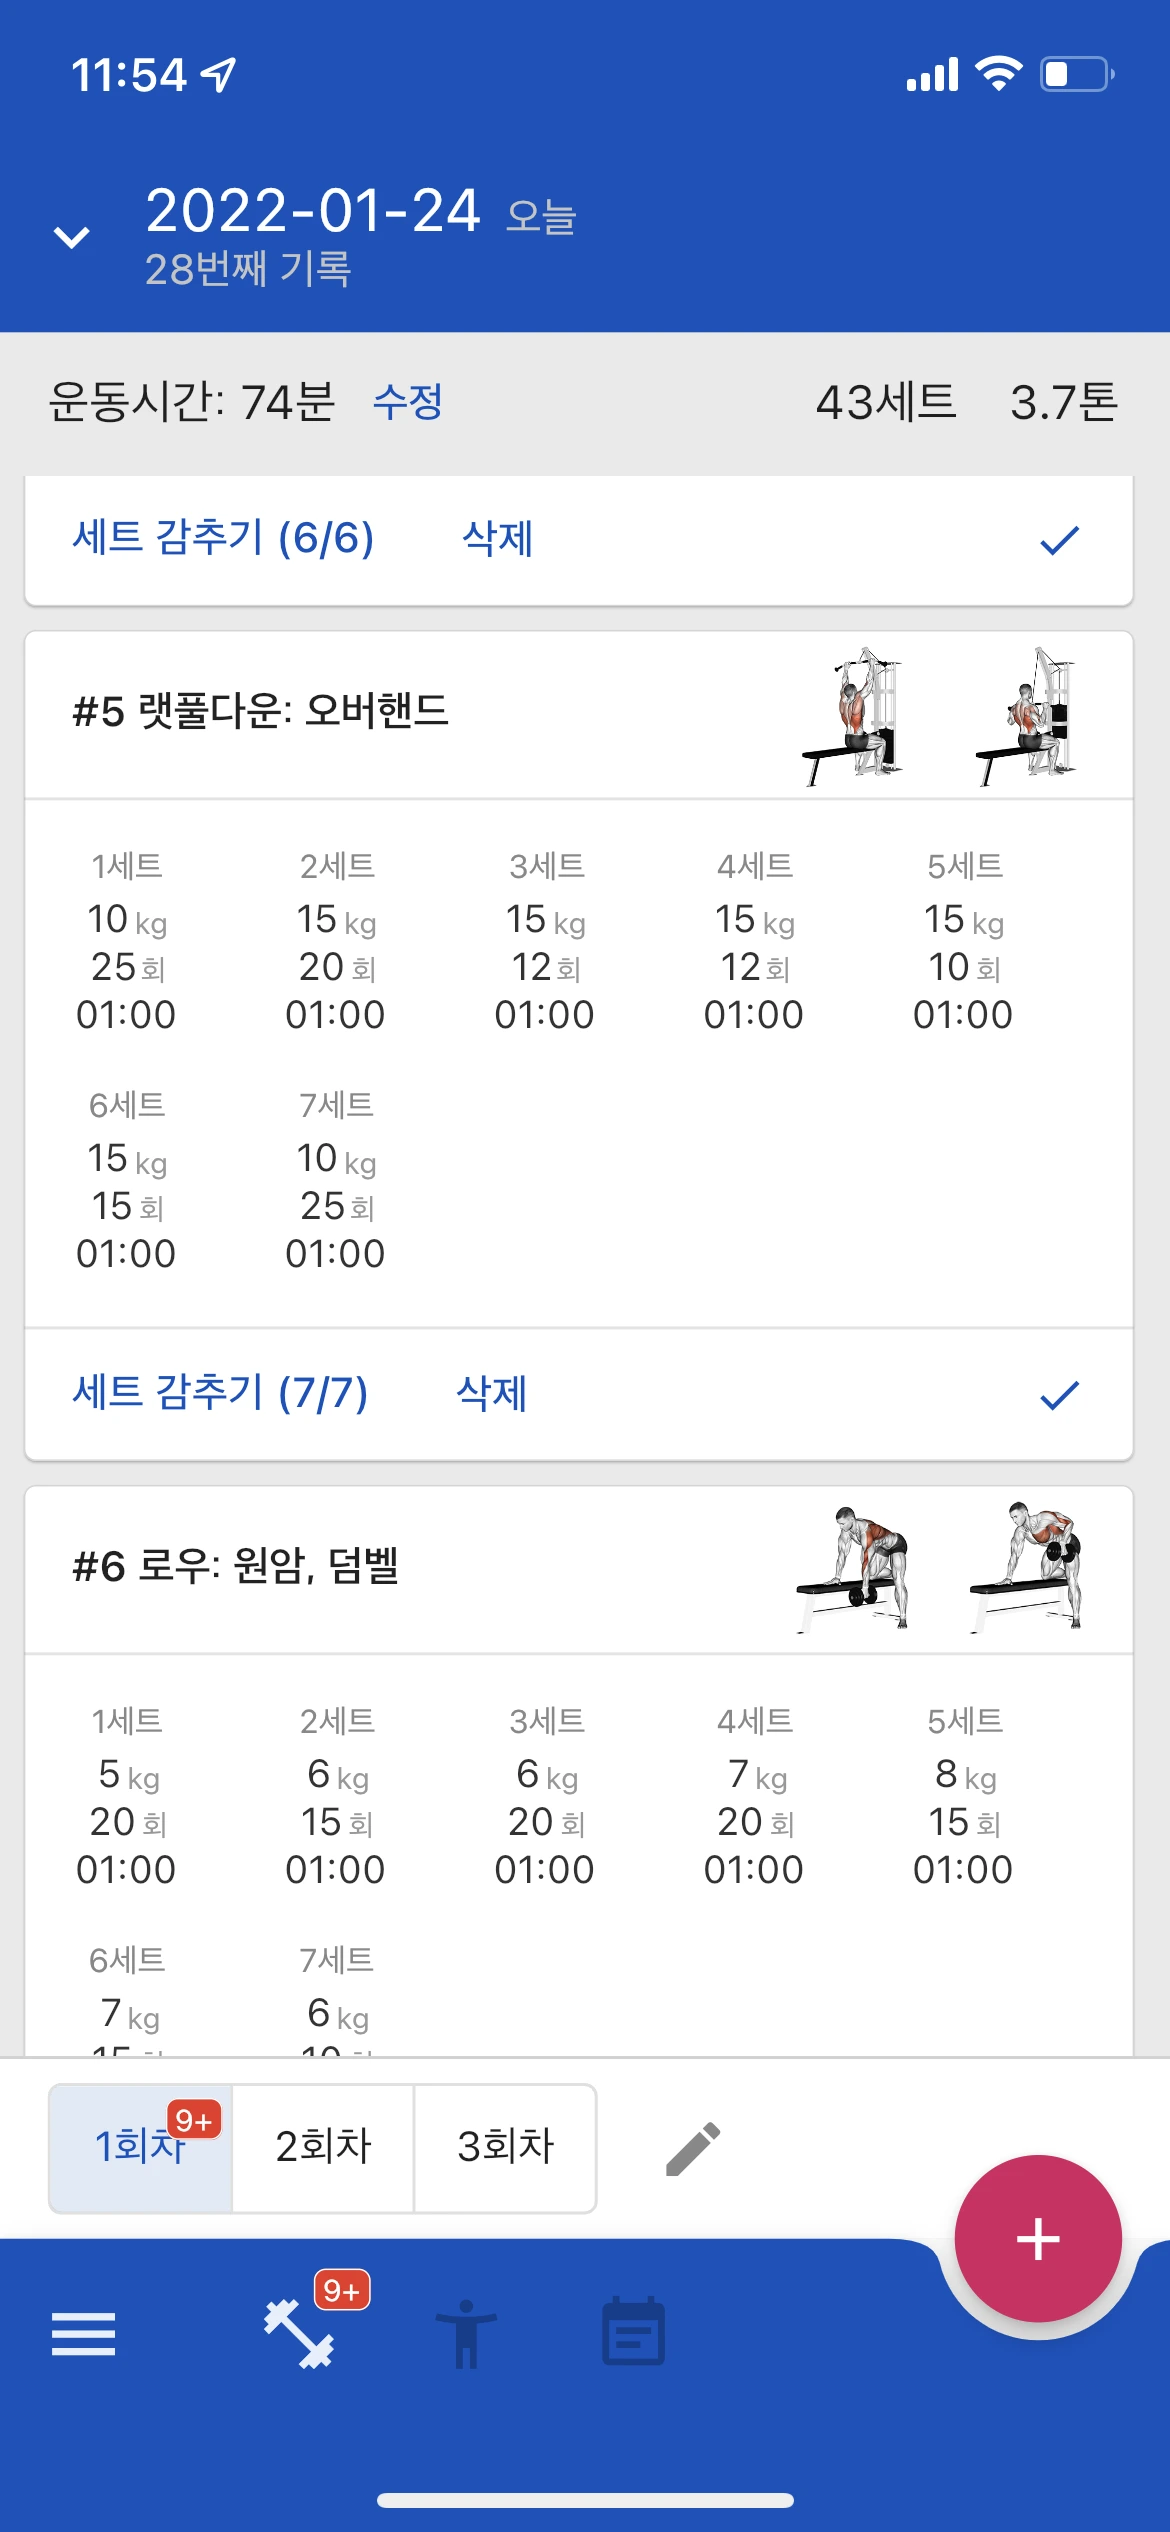Tap the pencil edit icon

[x=693, y=2149]
